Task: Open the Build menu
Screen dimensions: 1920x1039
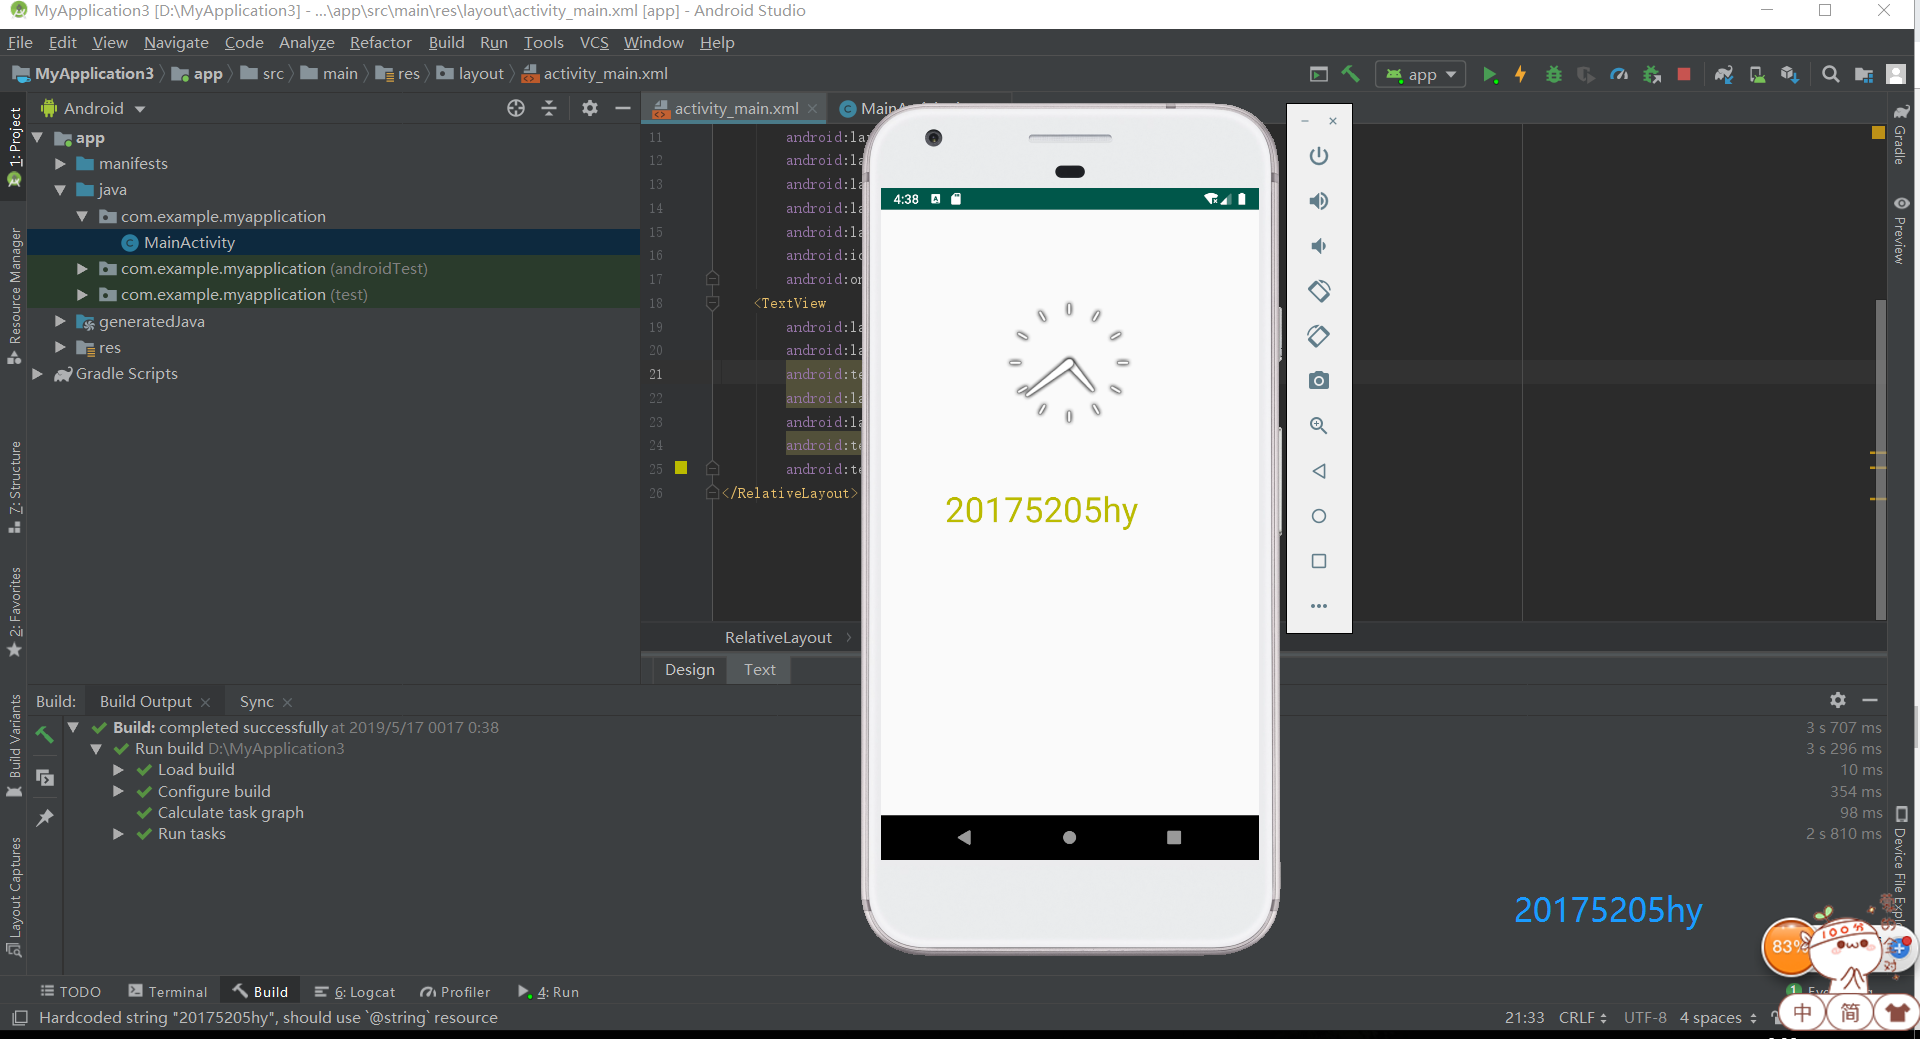Action: (446, 42)
